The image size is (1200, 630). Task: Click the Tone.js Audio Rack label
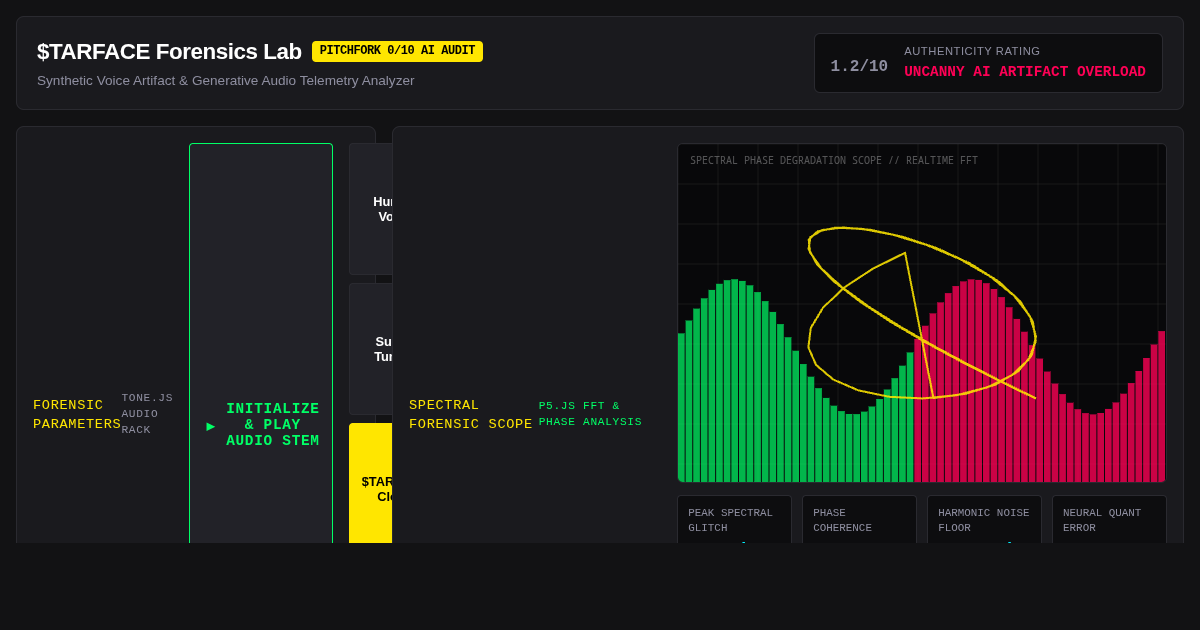(x=147, y=414)
